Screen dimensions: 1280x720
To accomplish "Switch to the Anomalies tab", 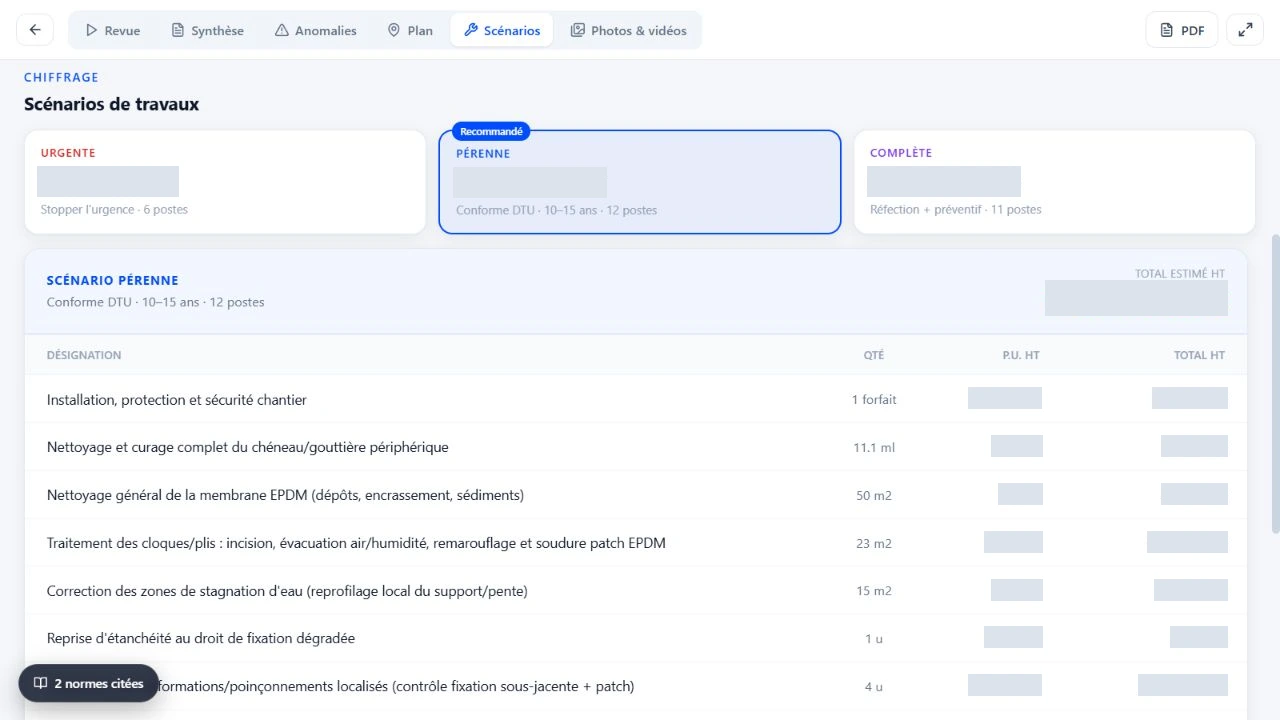I will pyautogui.click(x=315, y=31).
